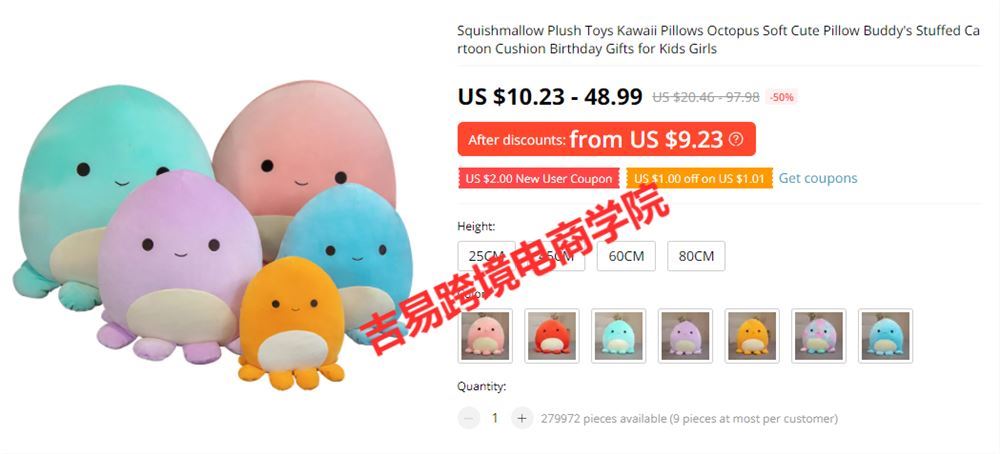1000x454 pixels.
Task: Click the quantity number field
Action: pos(495,418)
